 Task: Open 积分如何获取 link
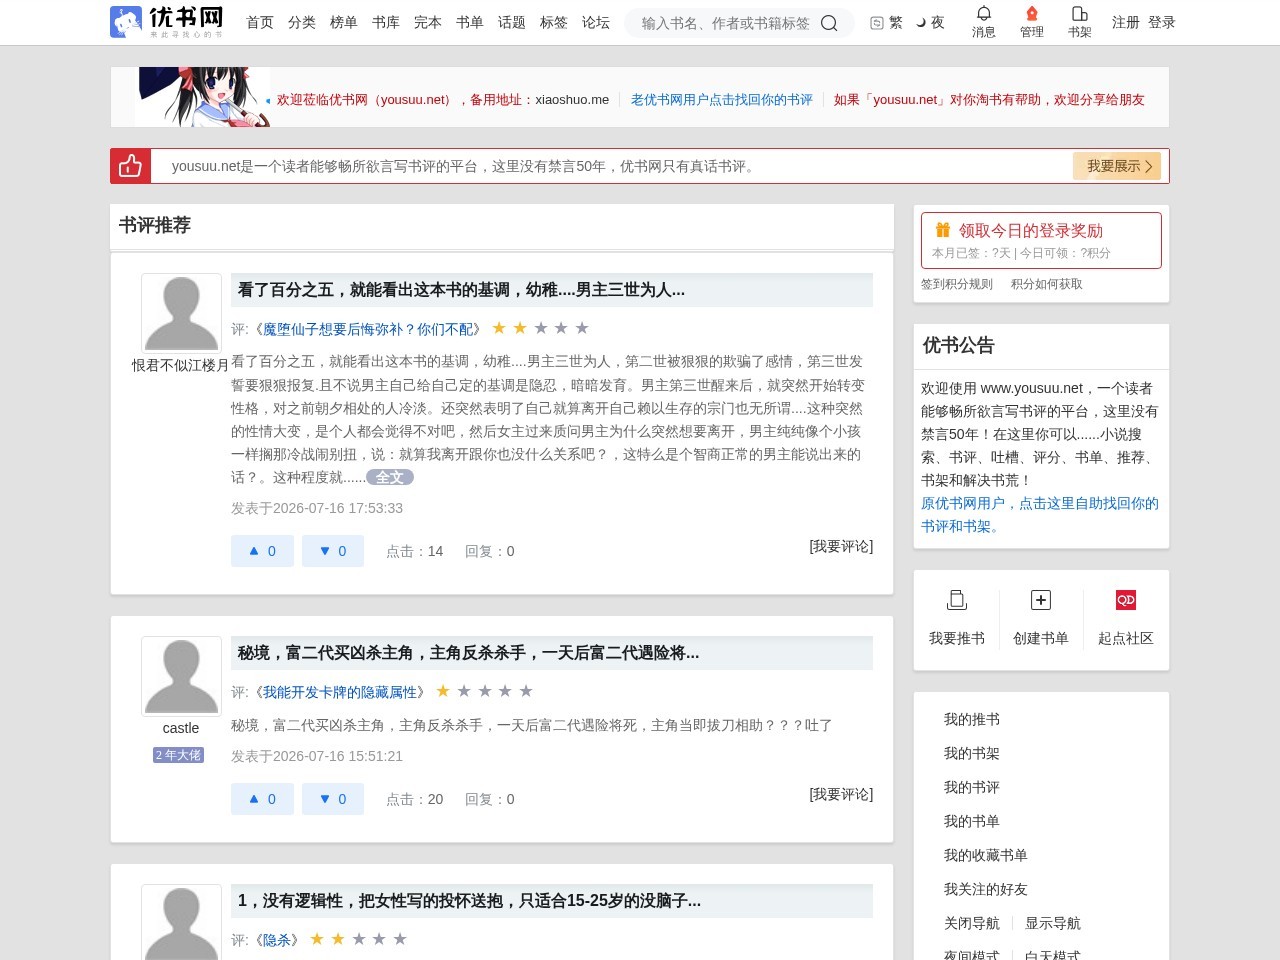coord(1047,284)
